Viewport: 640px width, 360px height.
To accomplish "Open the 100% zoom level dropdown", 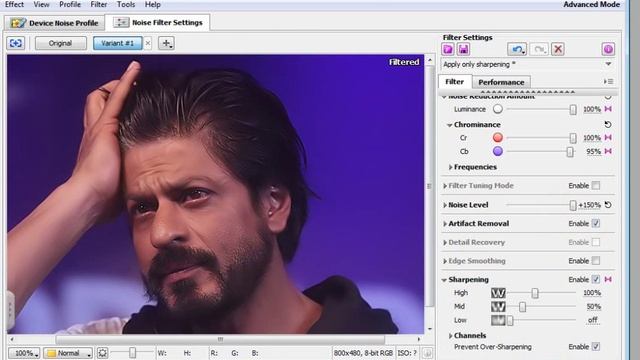I will pos(24,353).
